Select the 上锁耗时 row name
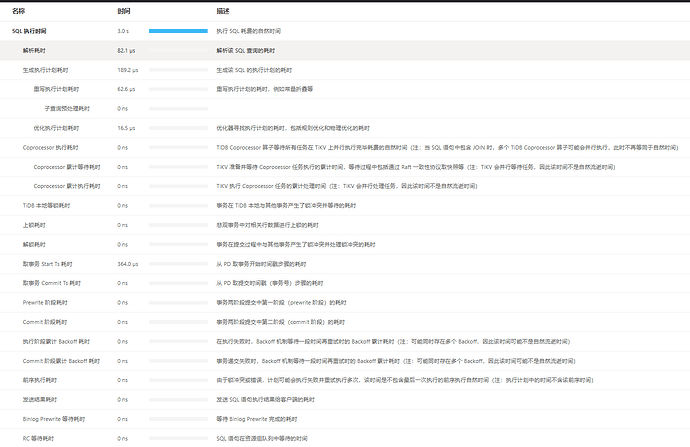This screenshot has width=690, height=447. point(34,225)
